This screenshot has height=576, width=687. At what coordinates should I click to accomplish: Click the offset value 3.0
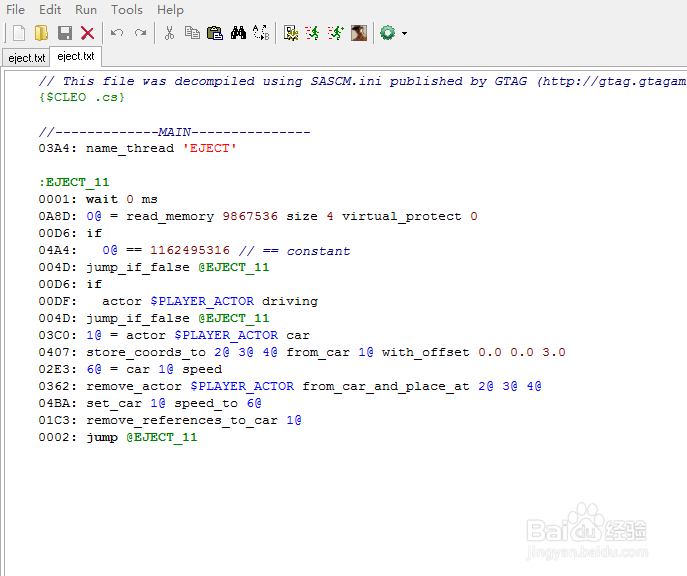click(x=553, y=353)
